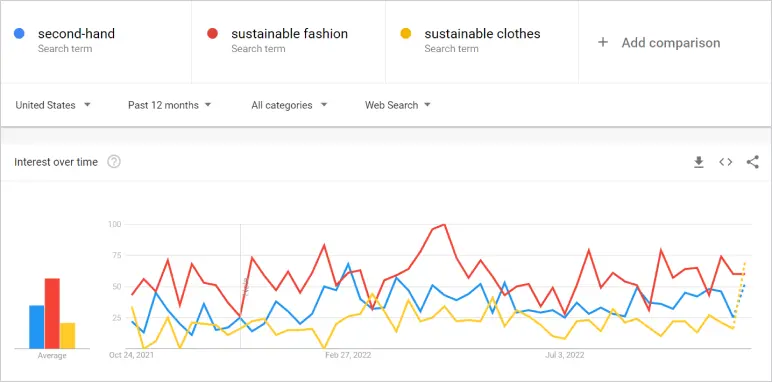Viewport: 772px width, 382px height.
Task: Click the Average label under the bars
Action: (x=52, y=356)
